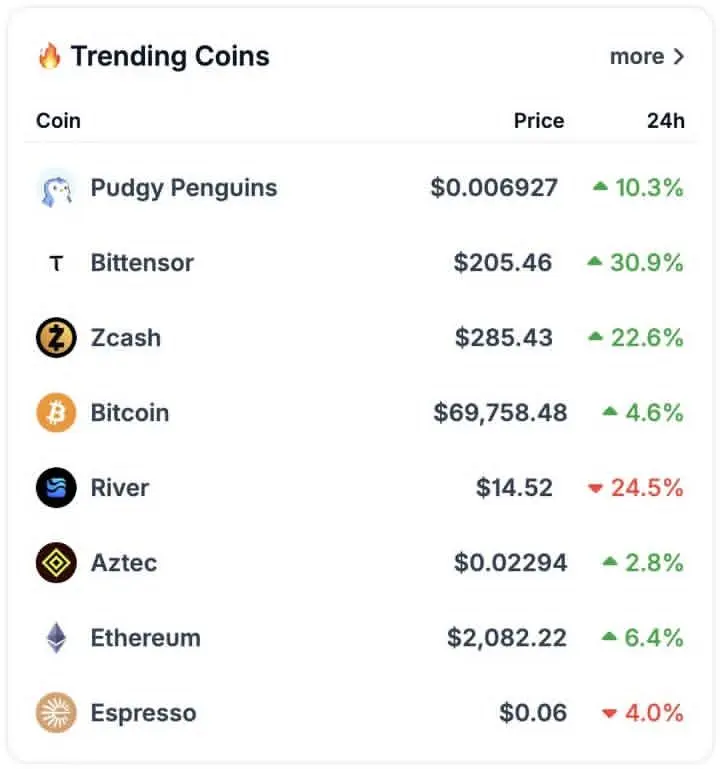Viewport: 720px width, 769px height.
Task: Click the Zcash coin logo
Action: coord(56,338)
